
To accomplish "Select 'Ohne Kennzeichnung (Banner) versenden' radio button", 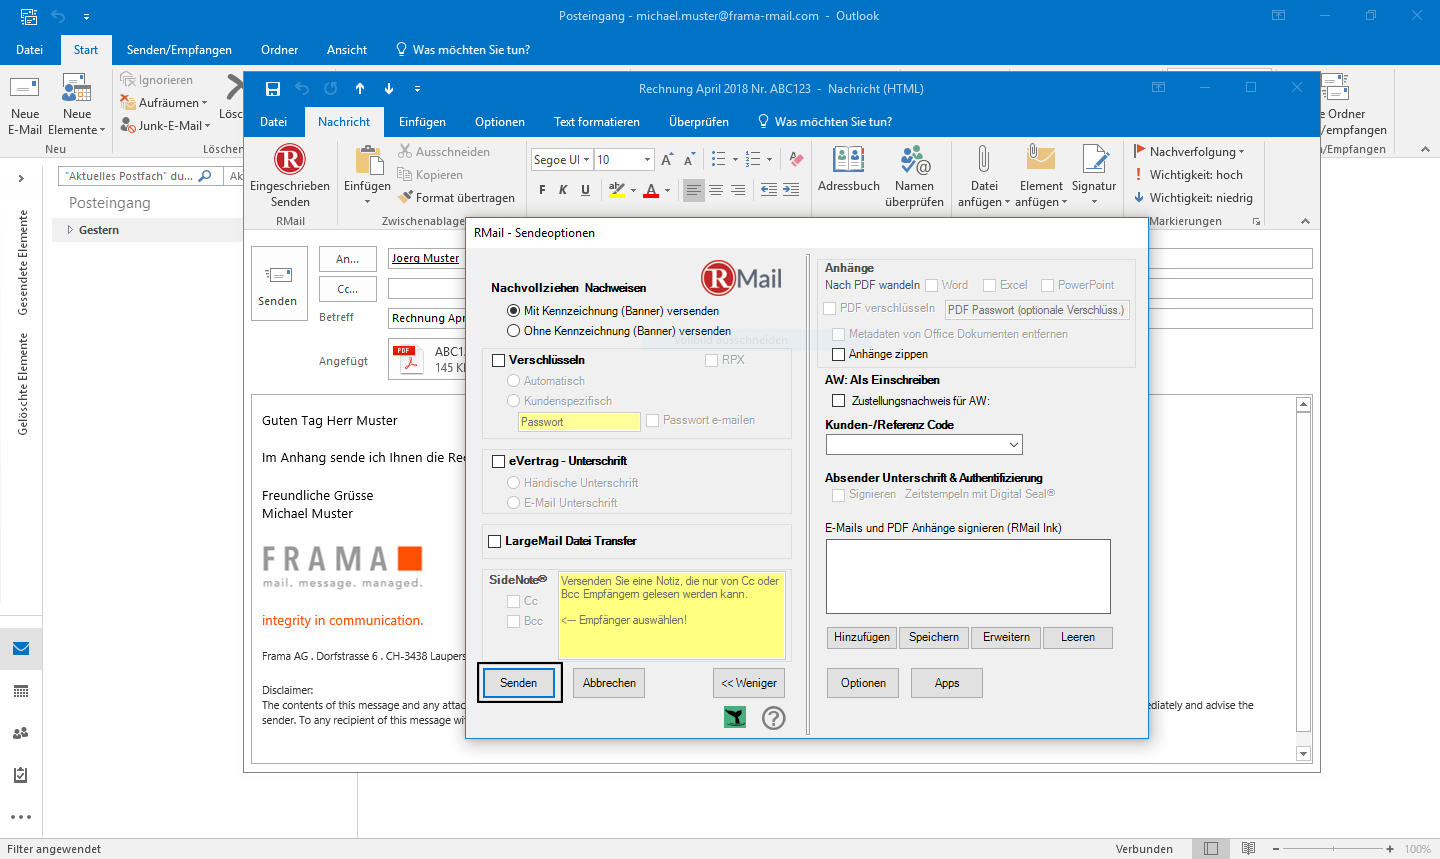I will [514, 331].
